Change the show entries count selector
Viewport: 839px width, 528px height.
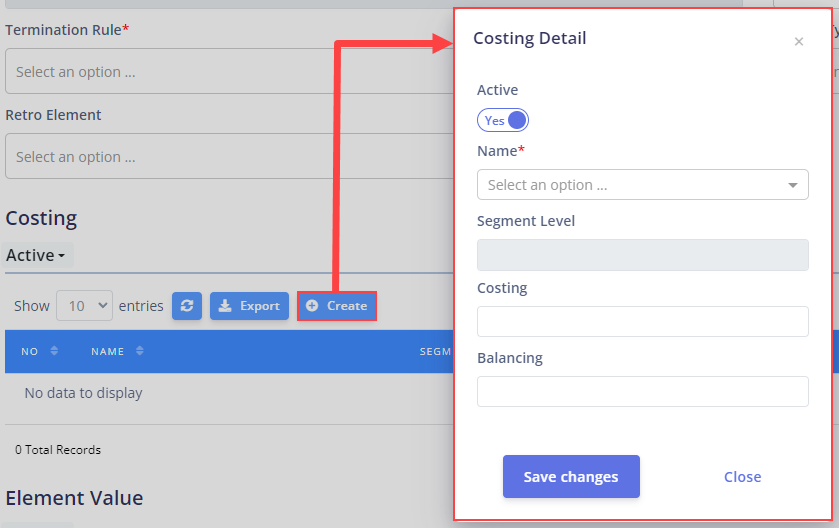click(x=85, y=306)
